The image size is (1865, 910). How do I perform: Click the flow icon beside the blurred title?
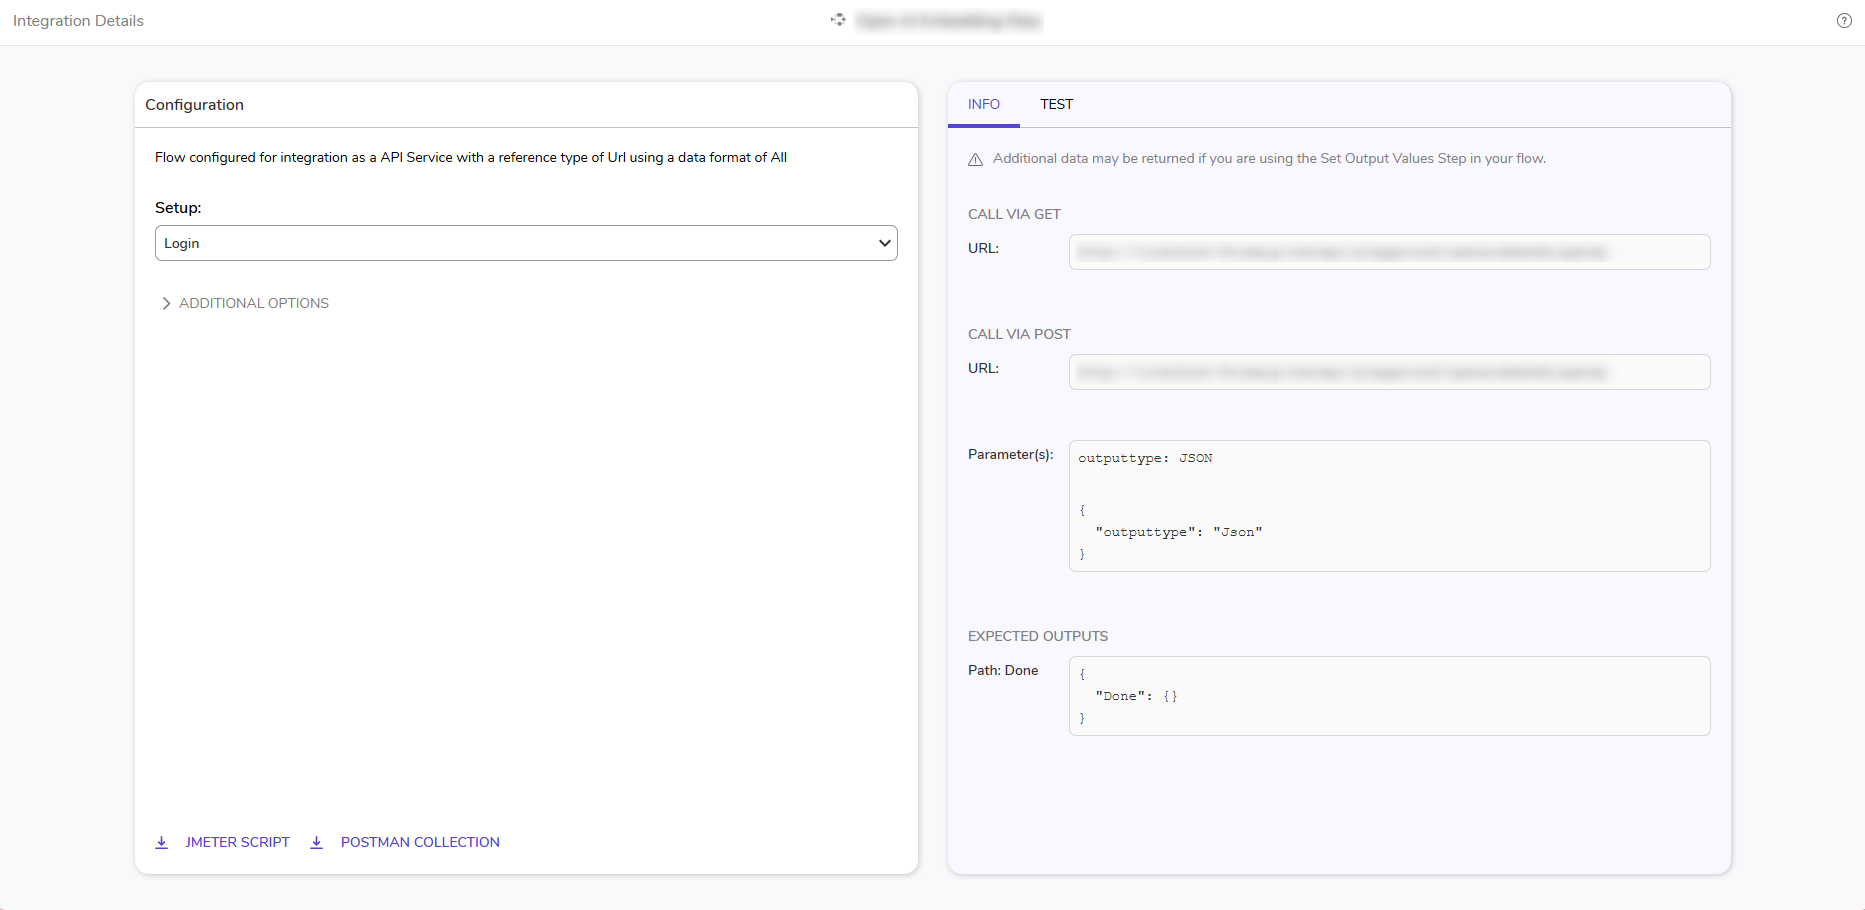pyautogui.click(x=838, y=20)
